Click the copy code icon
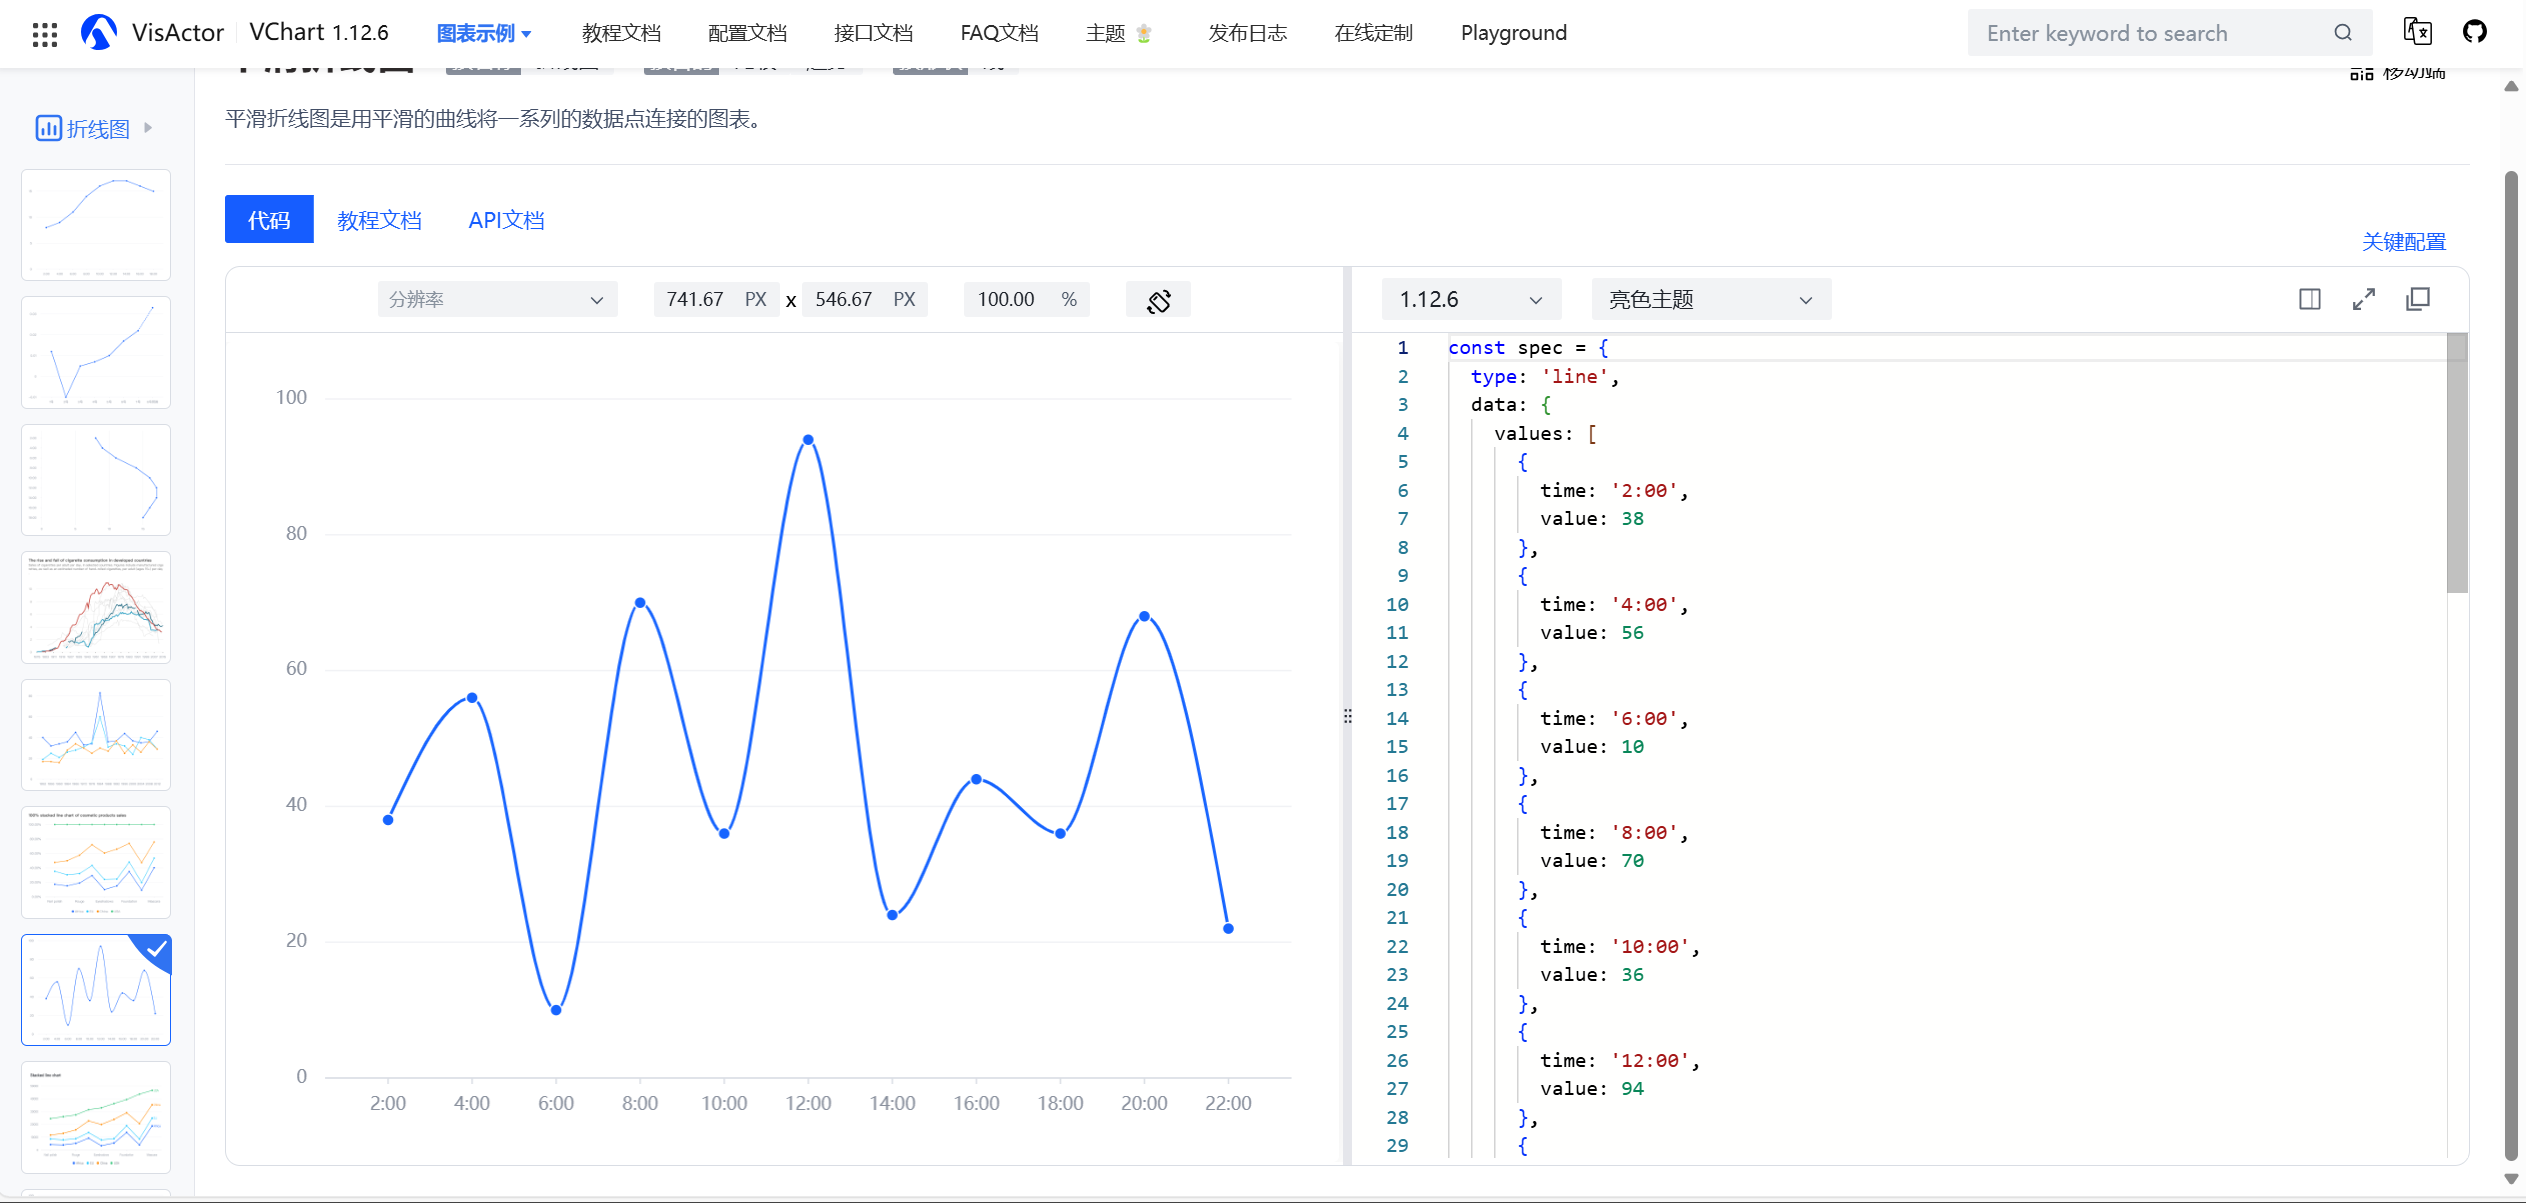 click(2418, 298)
